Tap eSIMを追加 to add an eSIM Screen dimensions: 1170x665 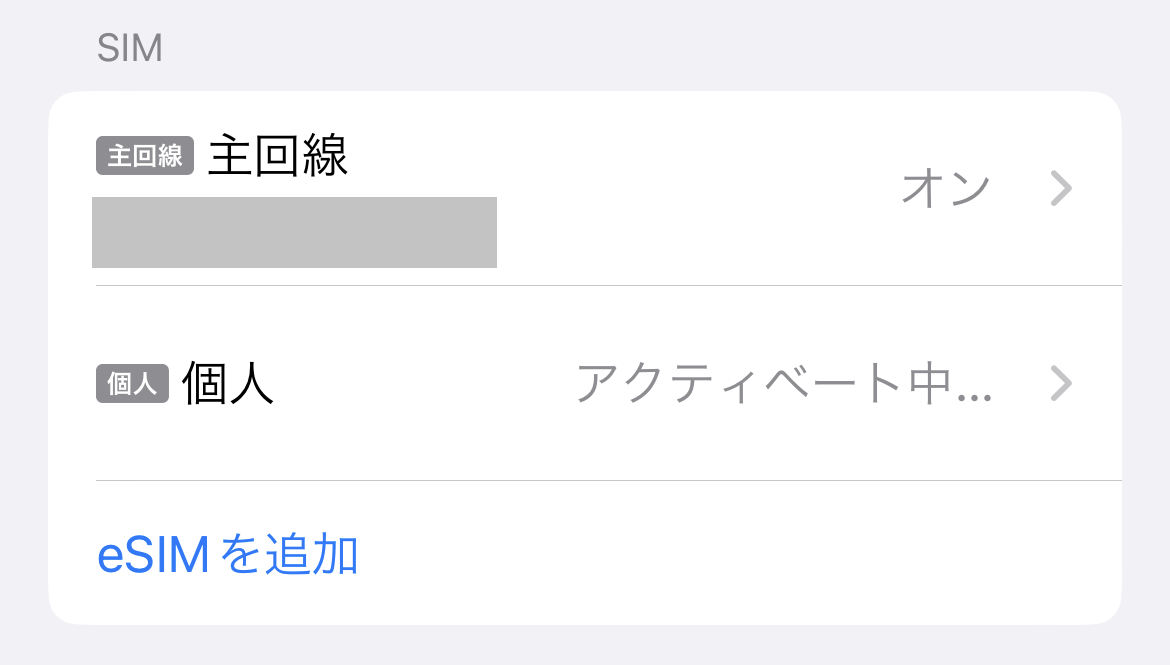228,556
